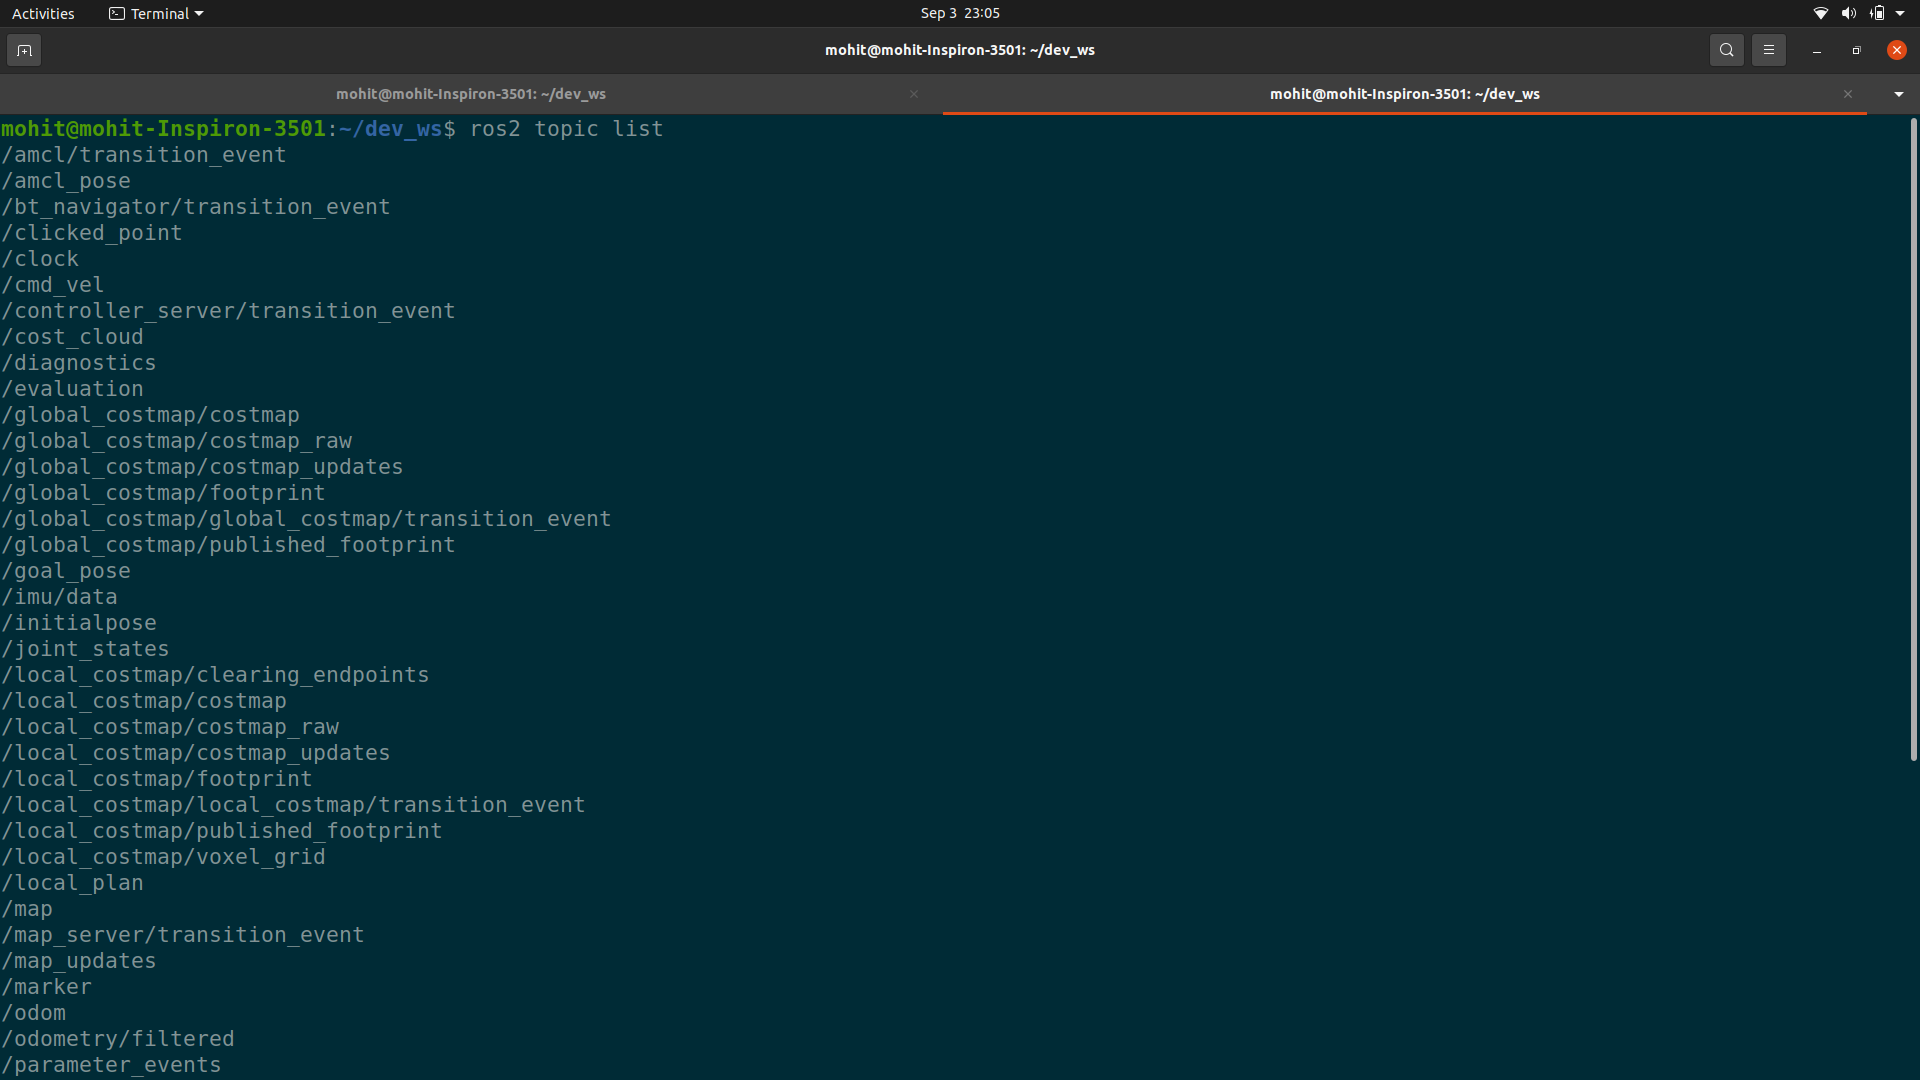Switch to the first terminal tab
The width and height of the screenshot is (1920, 1080).
[470, 94]
